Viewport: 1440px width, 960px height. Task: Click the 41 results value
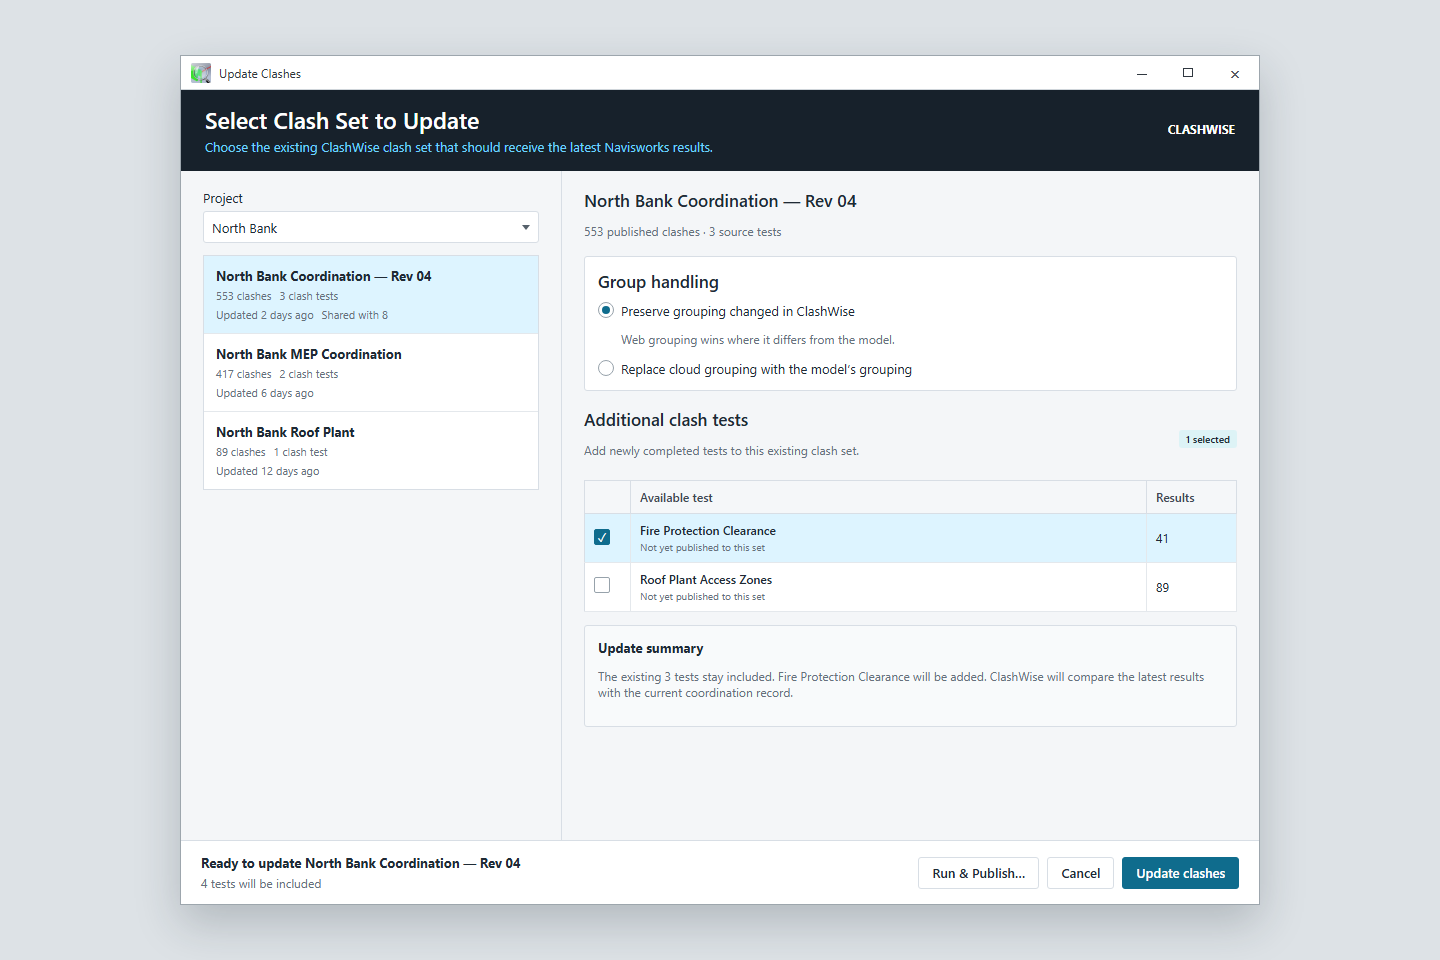coord(1162,539)
